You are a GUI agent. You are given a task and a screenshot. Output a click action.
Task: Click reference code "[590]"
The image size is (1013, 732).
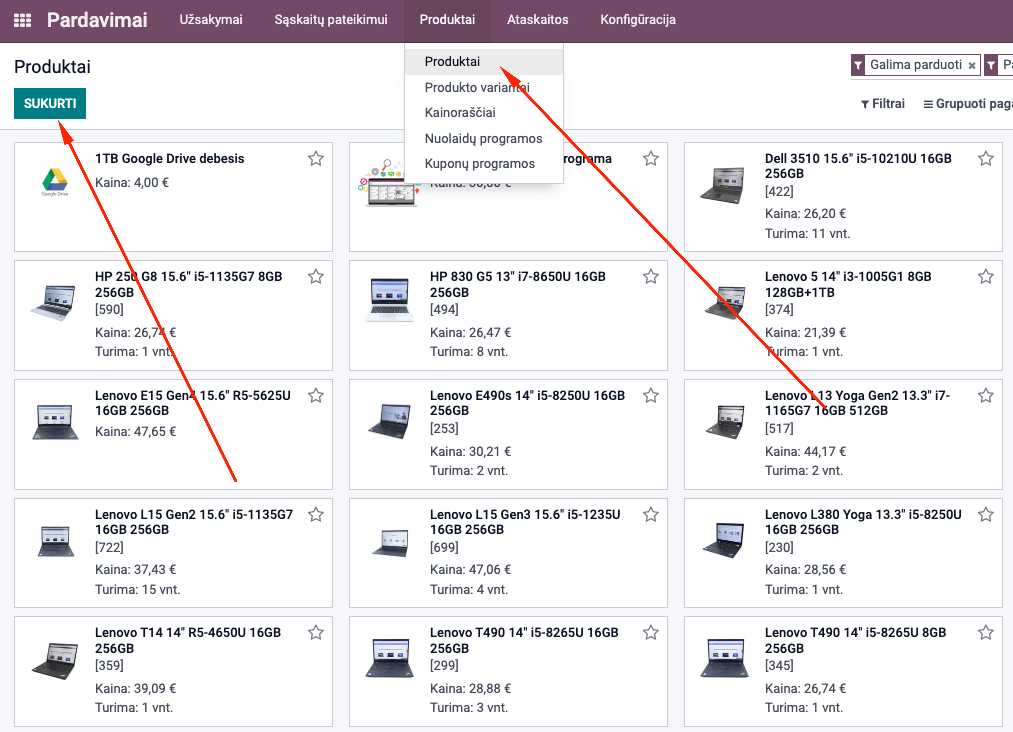click(109, 309)
